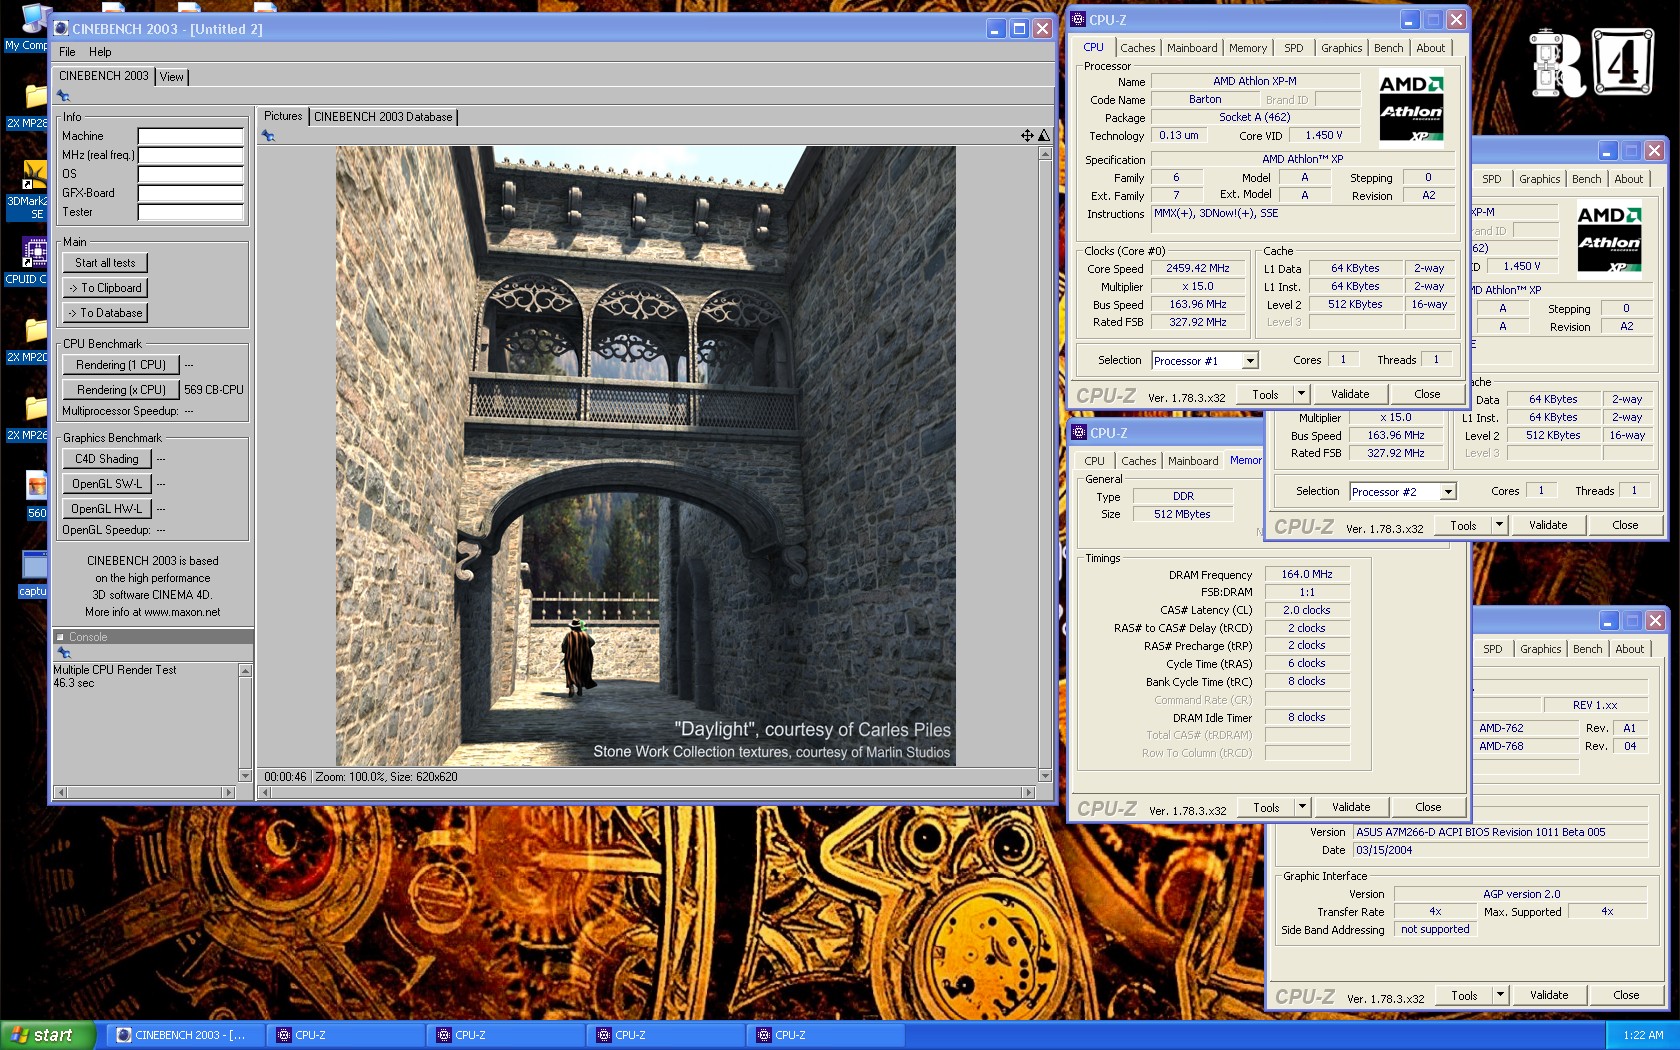Click the Rendering (x CPU) benchmark button
Screen dimensions: 1680x1050
(x=120, y=390)
